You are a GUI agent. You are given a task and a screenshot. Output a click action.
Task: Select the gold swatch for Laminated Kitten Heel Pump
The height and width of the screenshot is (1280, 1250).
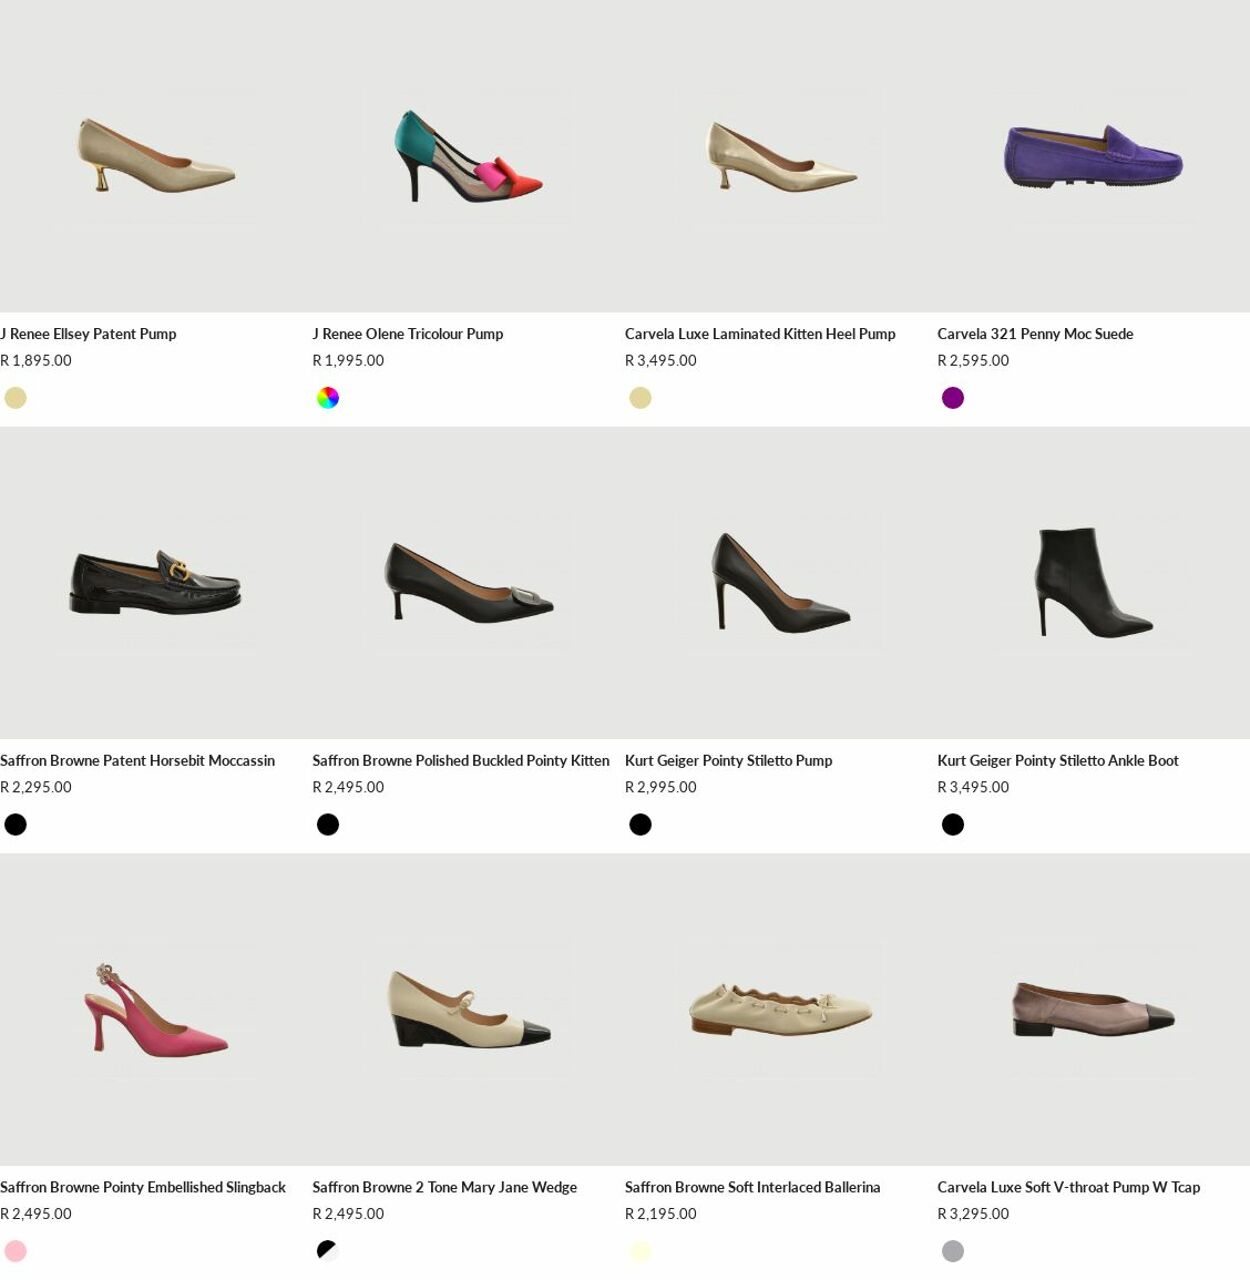pos(641,398)
